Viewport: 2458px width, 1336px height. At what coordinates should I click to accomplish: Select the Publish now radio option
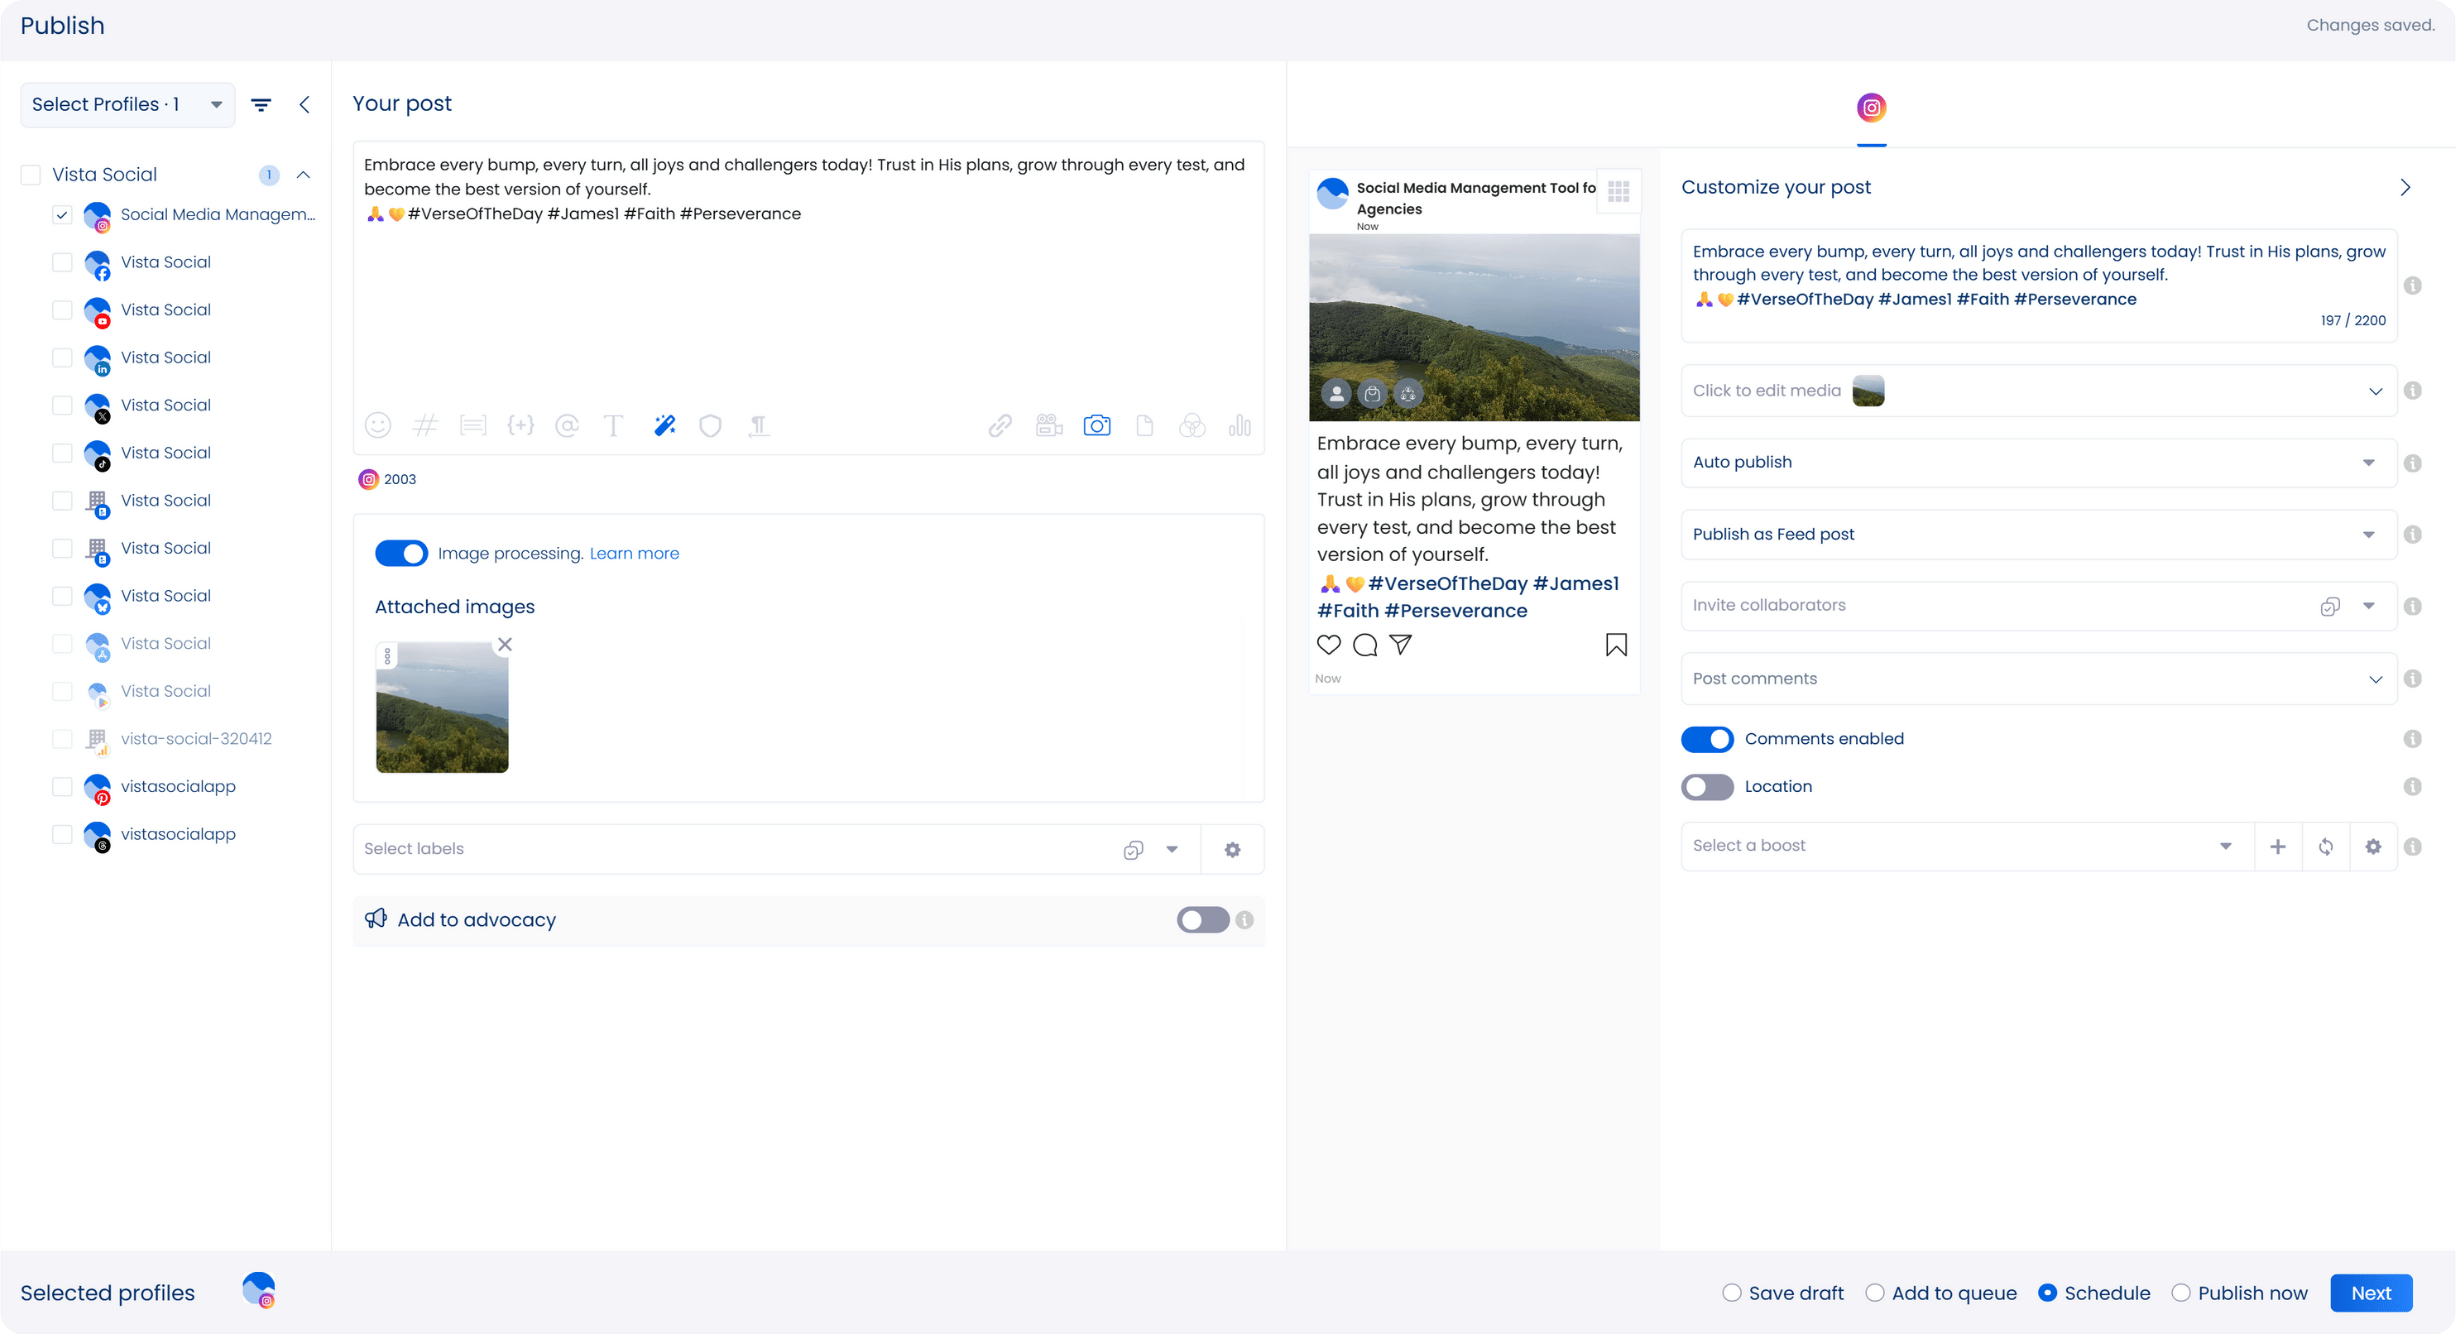tap(2181, 1294)
